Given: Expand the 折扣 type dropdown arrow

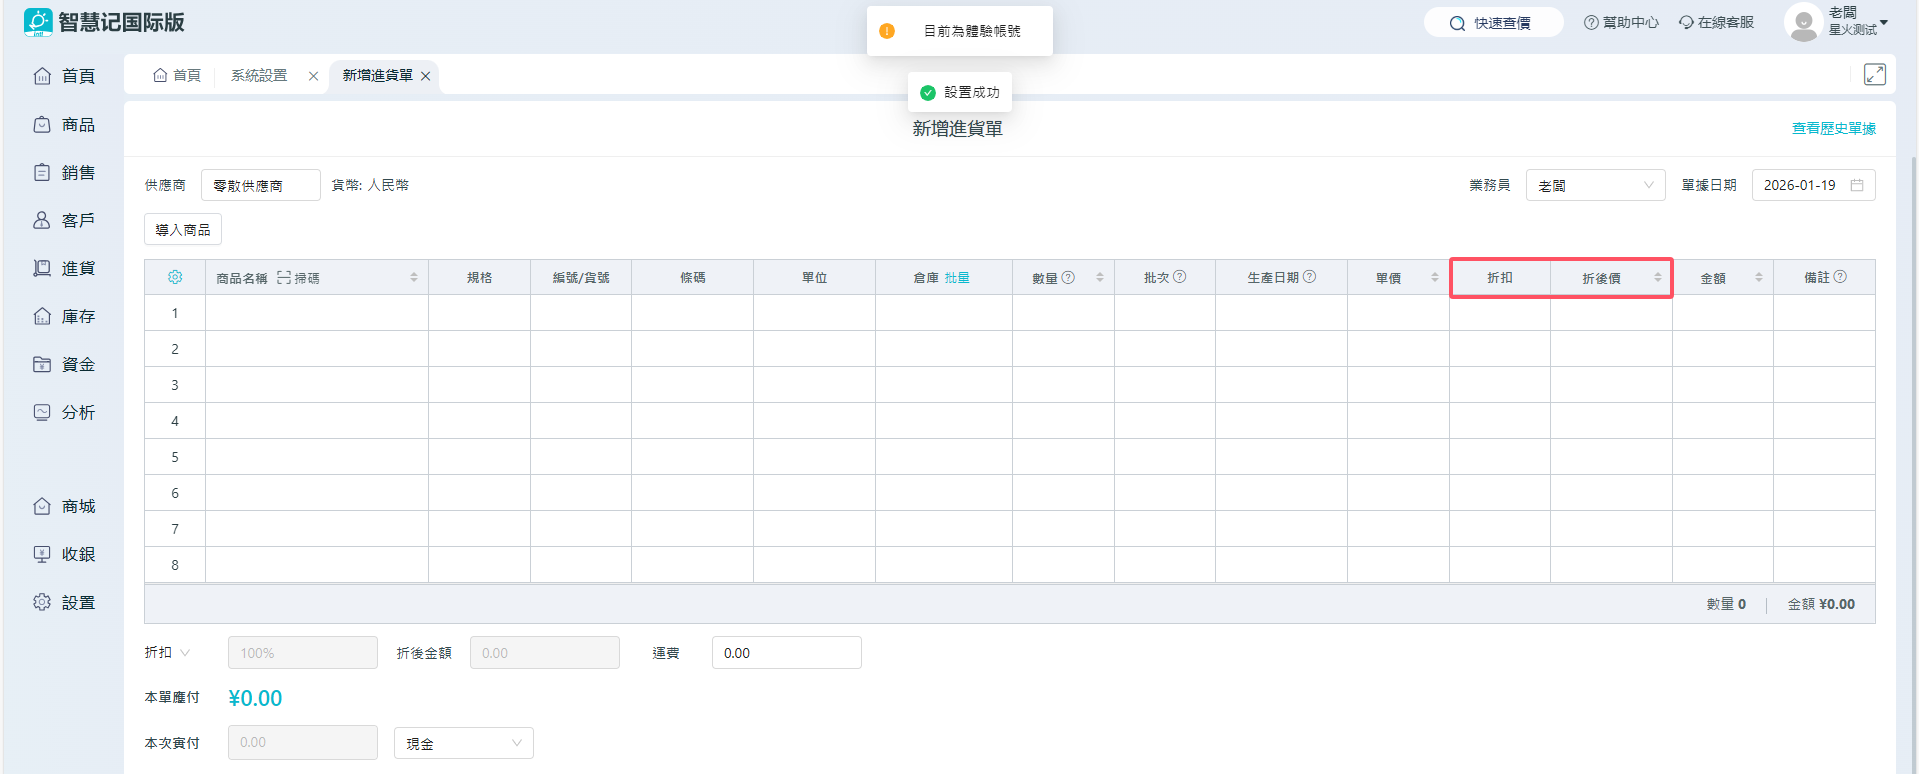Looking at the screenshot, I should click(x=185, y=653).
